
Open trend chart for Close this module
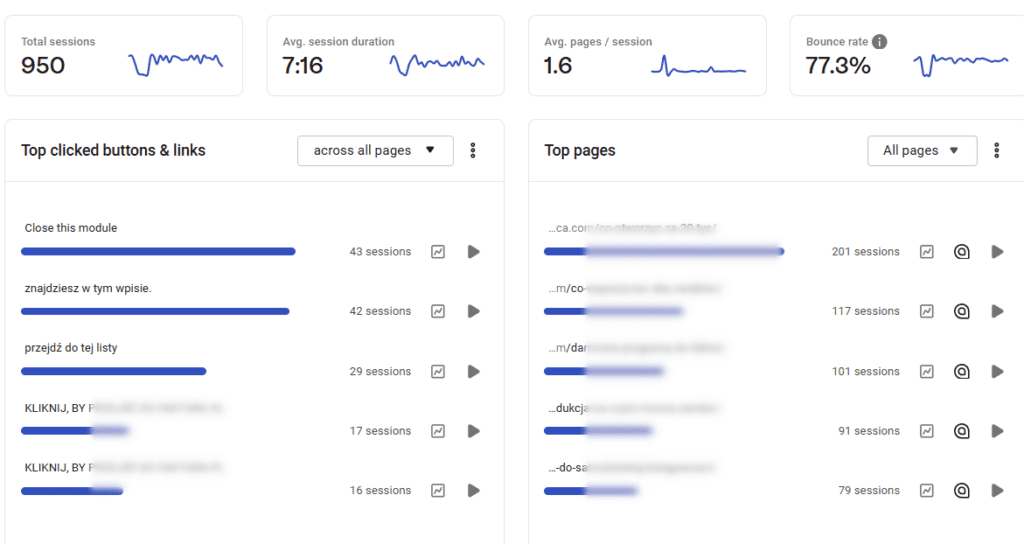[438, 252]
